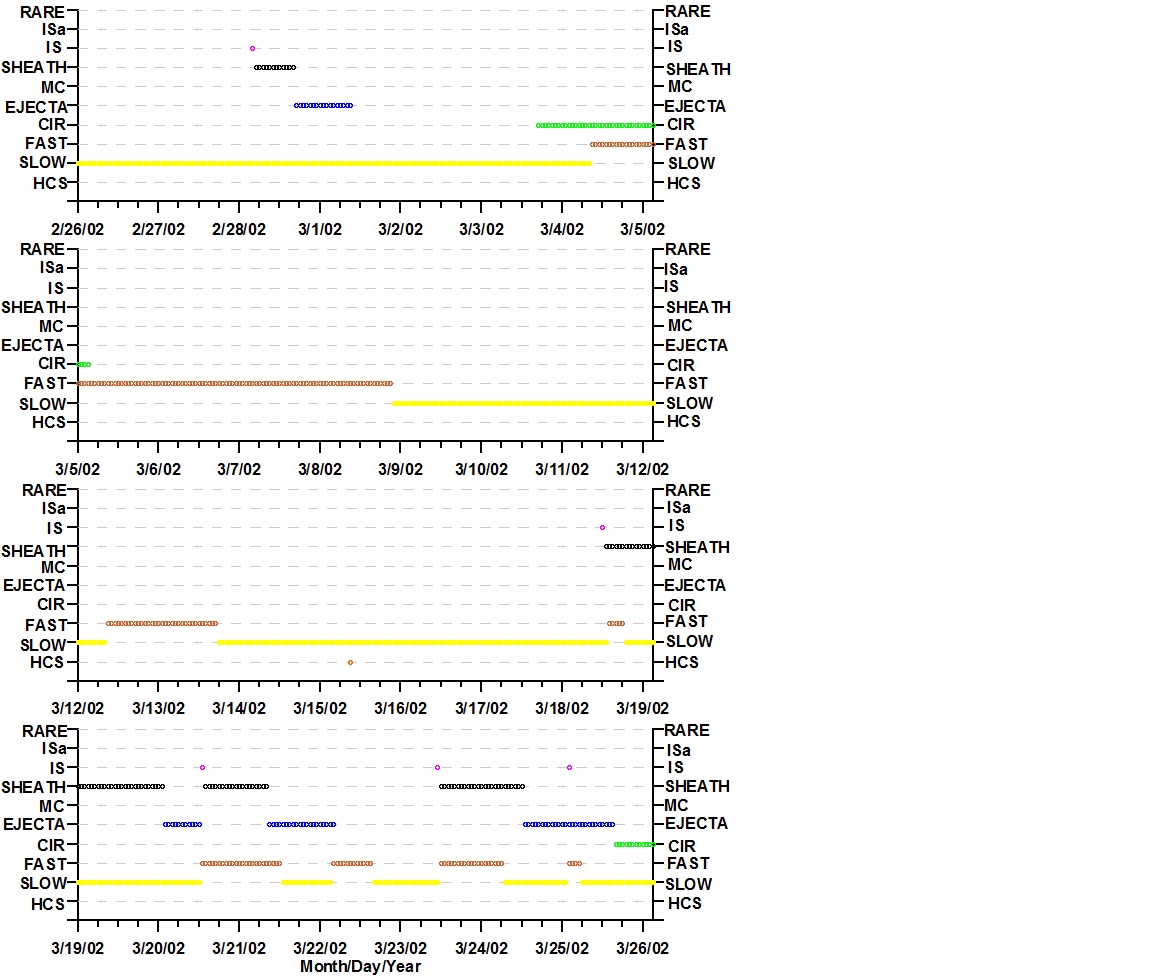This screenshot has width=1154, height=976.
Task: Click the left EJECTA label in bottom panel
Action: [x=35, y=824]
